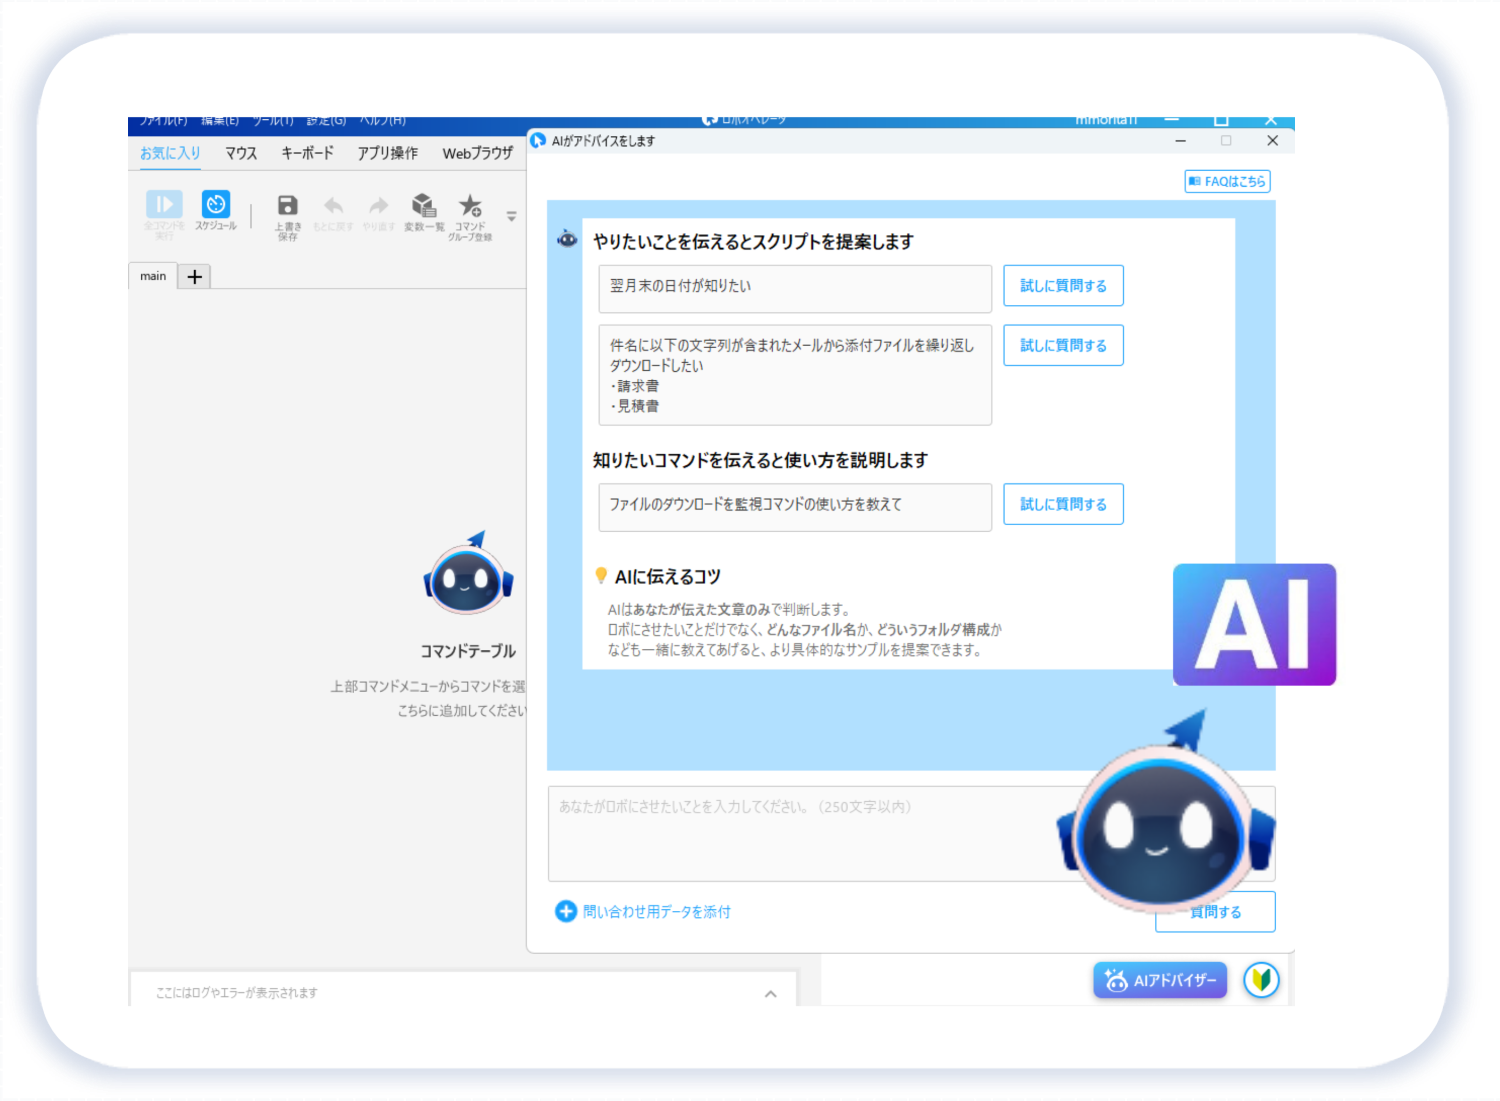Screen dimensions: 1500x1101
Task: Add a new tab with plus button
Action: click(x=195, y=277)
